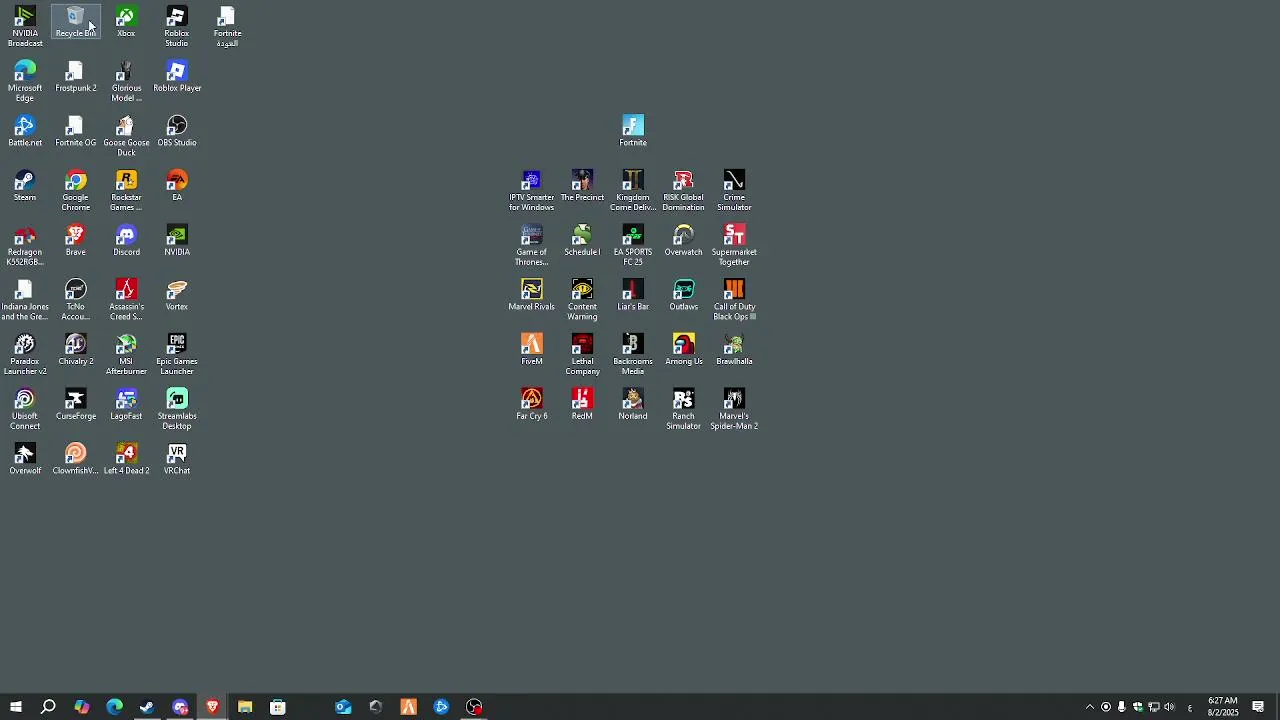
Task: Select the Lethal Company desktop icon
Action: [582, 355]
